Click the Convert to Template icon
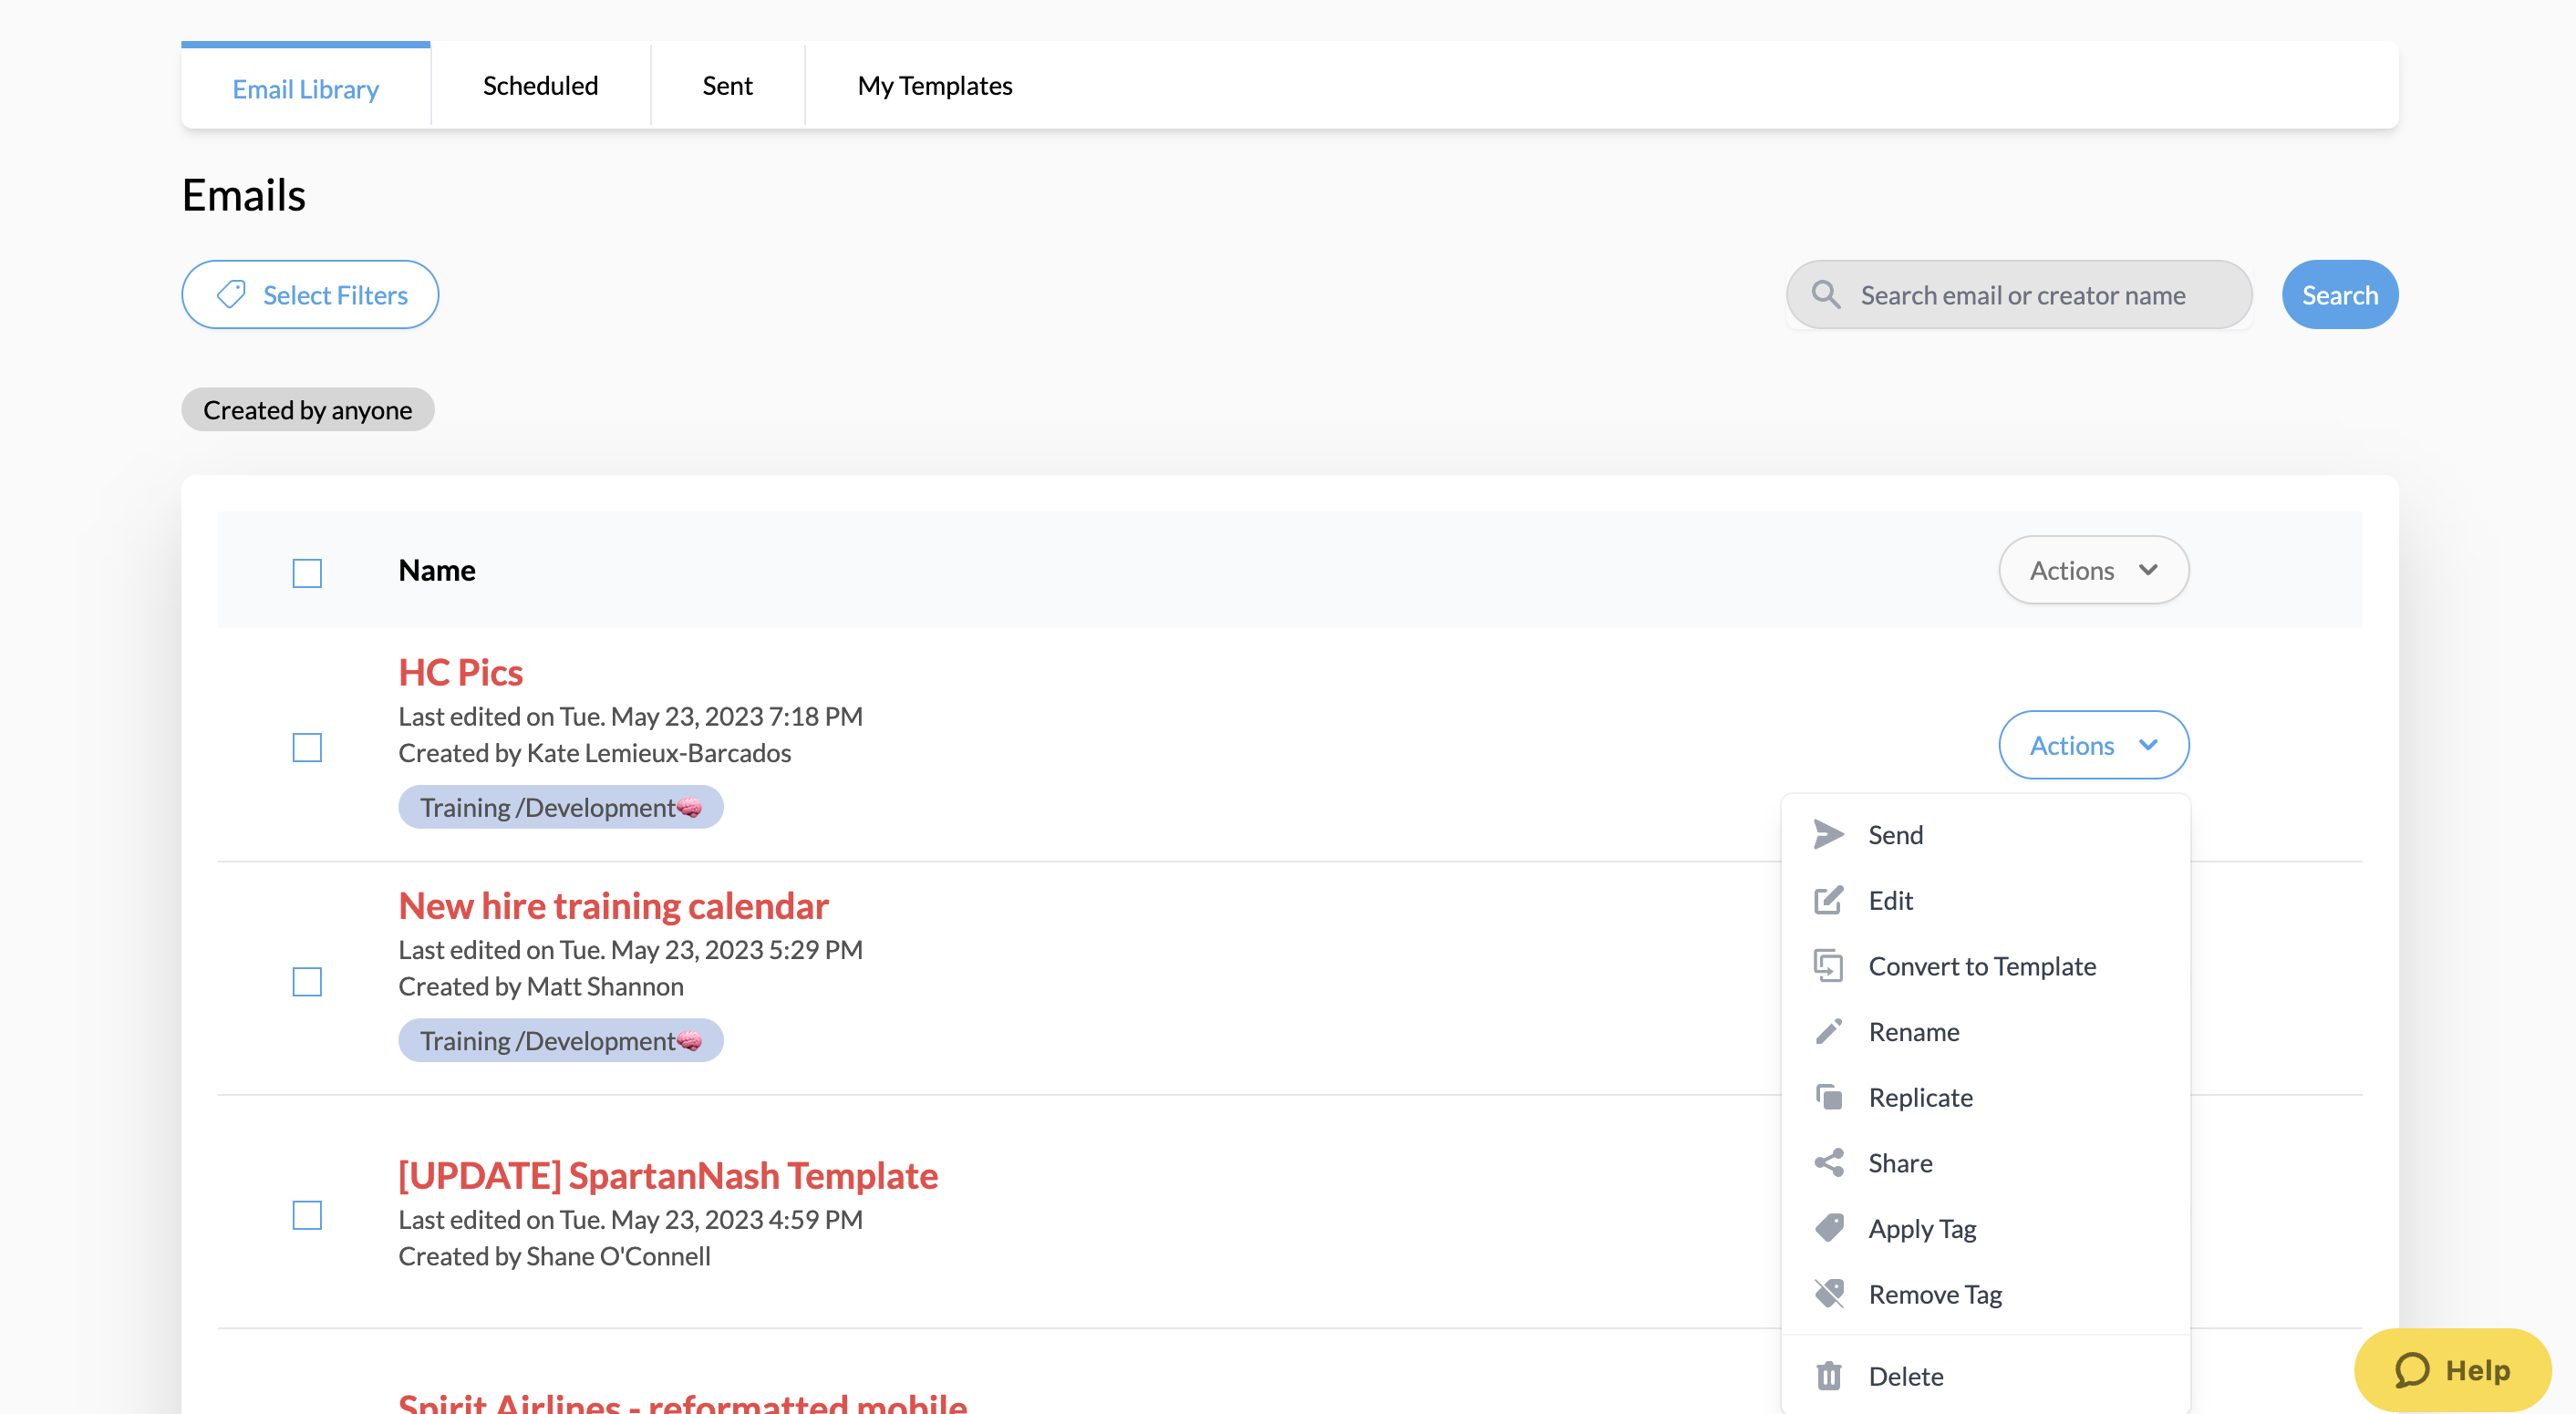The height and width of the screenshot is (1414, 2576). tap(1828, 966)
